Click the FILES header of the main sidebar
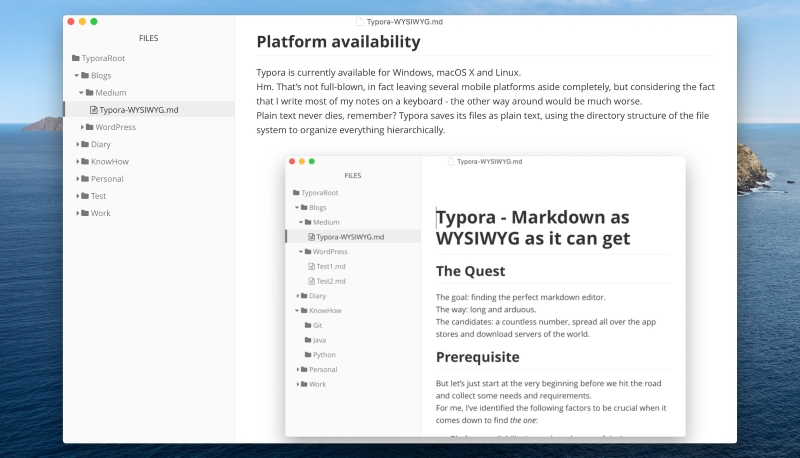The image size is (800, 458). [x=148, y=38]
